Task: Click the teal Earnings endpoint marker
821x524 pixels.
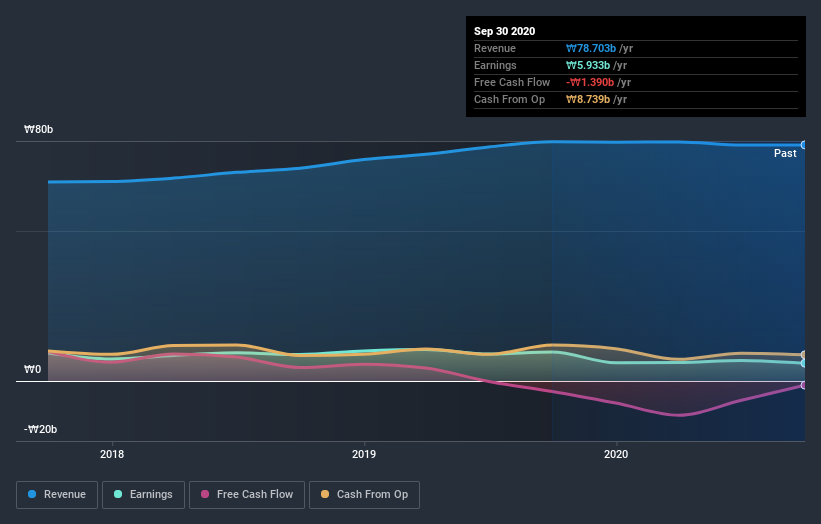Action: click(804, 363)
